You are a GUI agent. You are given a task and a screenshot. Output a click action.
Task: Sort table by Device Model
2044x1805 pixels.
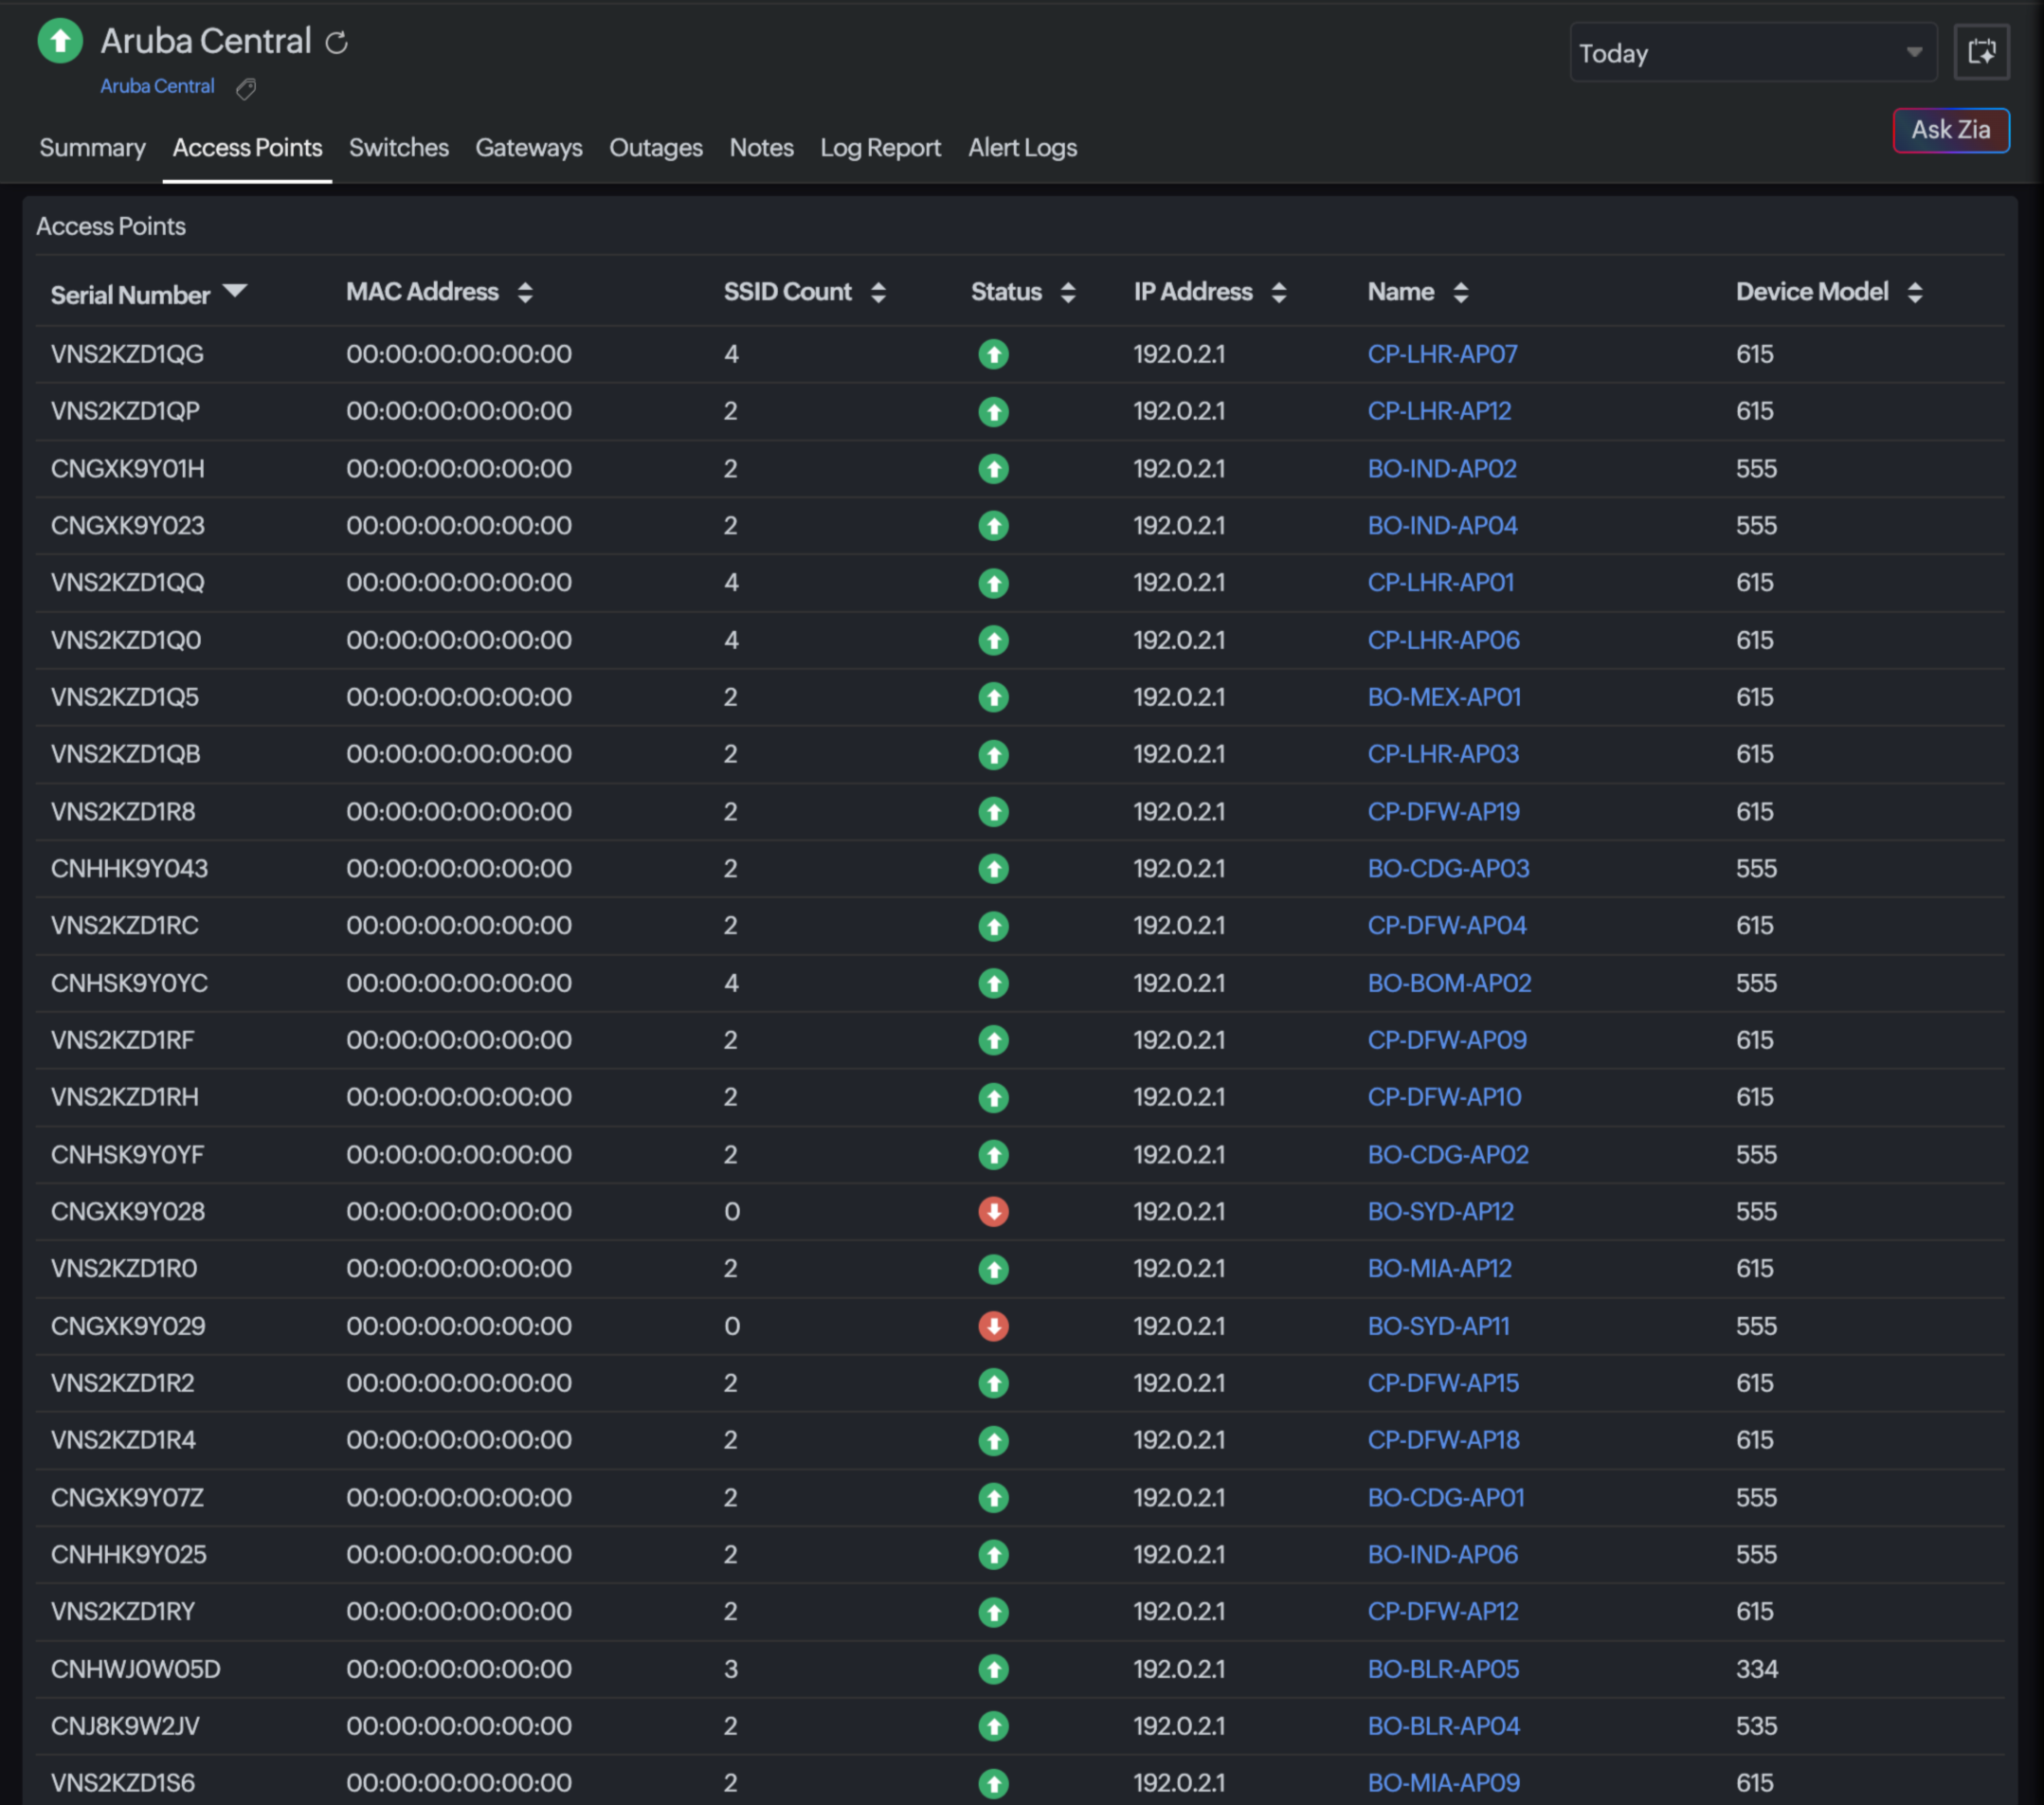1914,292
